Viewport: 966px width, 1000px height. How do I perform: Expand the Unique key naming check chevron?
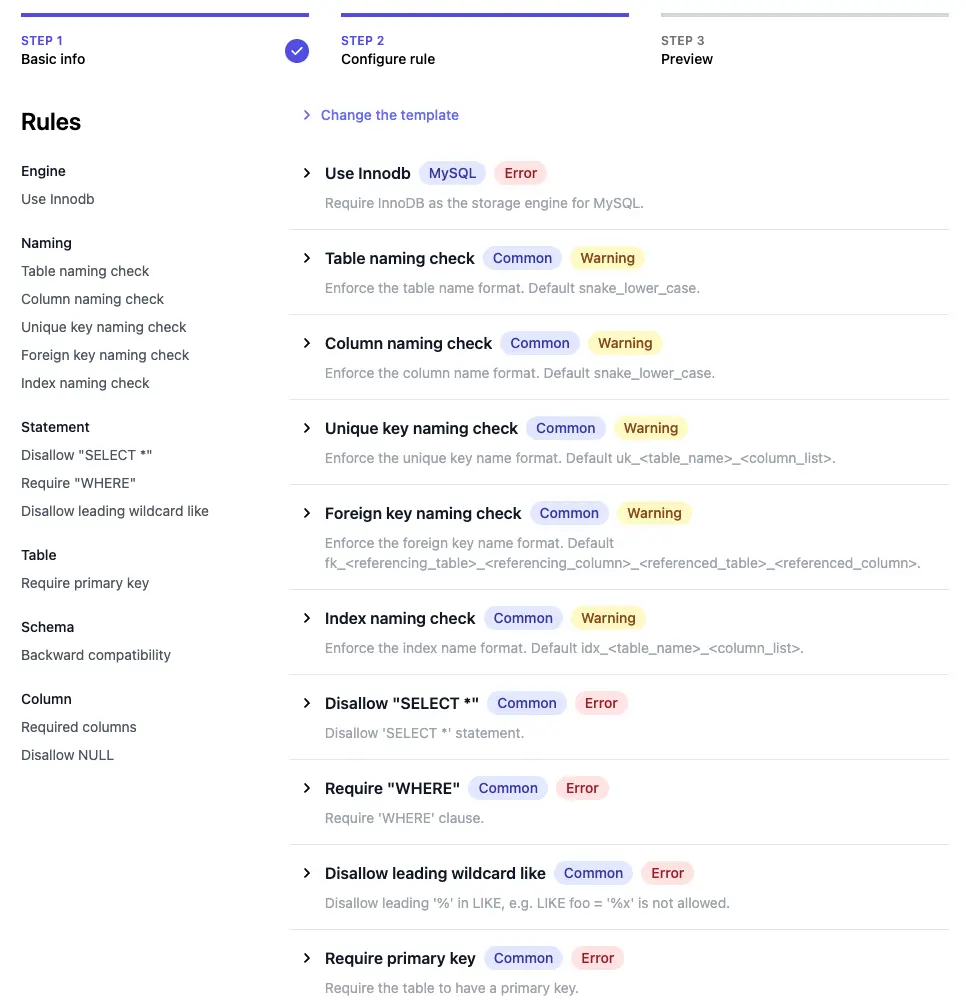coord(307,428)
